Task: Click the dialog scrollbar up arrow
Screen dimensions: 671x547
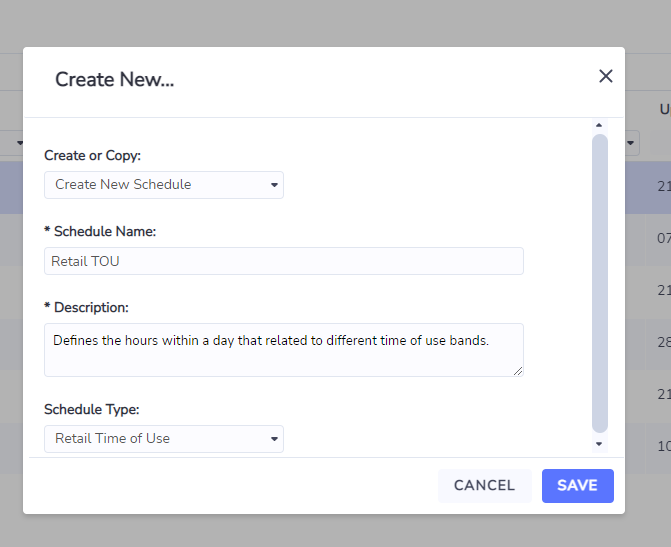Action: click(599, 125)
